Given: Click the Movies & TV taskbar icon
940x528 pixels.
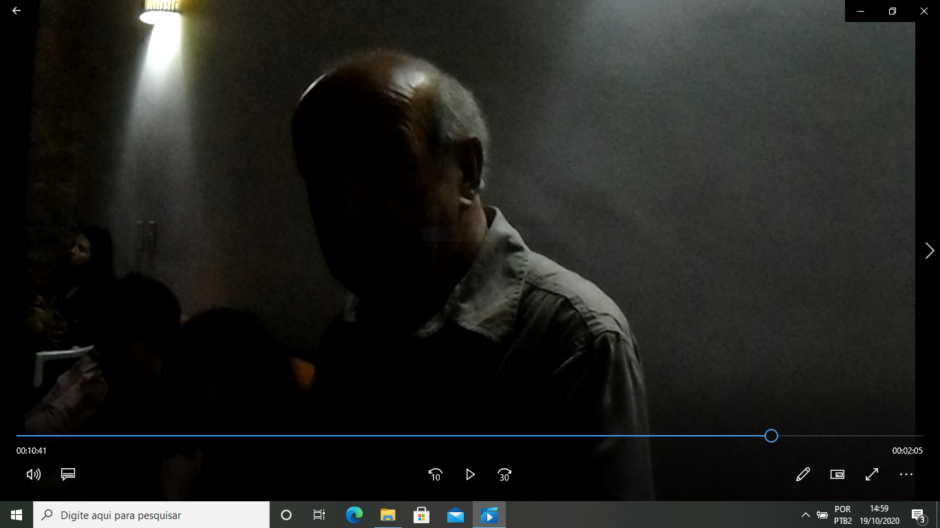Looking at the screenshot, I should point(489,515).
